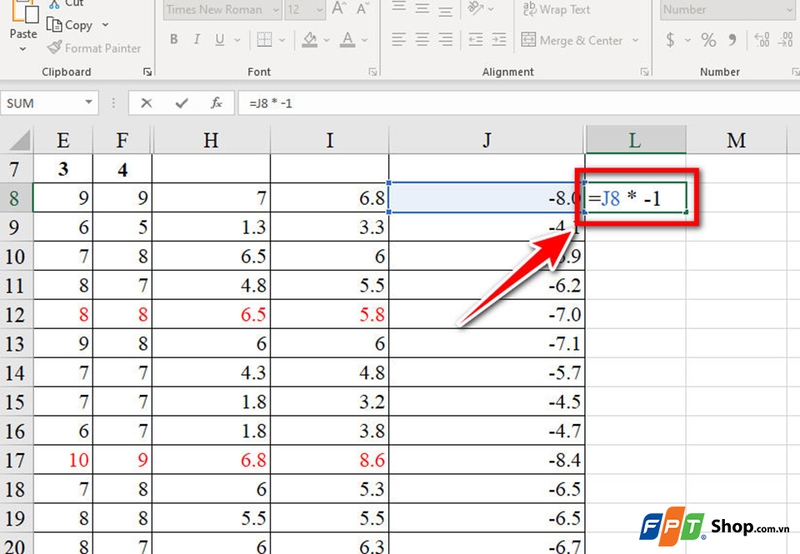
Task: Select row 17 header
Action: click(x=16, y=460)
